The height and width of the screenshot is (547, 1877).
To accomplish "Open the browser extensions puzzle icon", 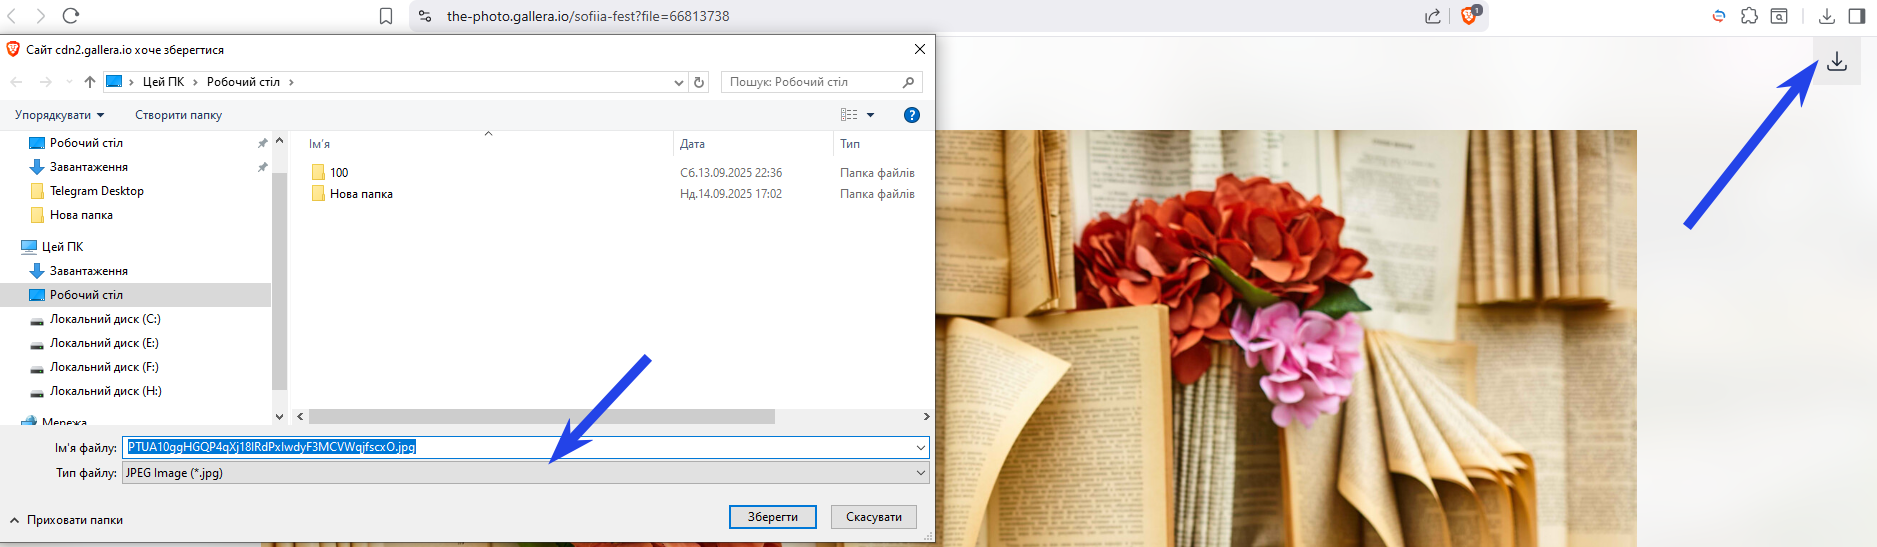I will (x=1749, y=16).
